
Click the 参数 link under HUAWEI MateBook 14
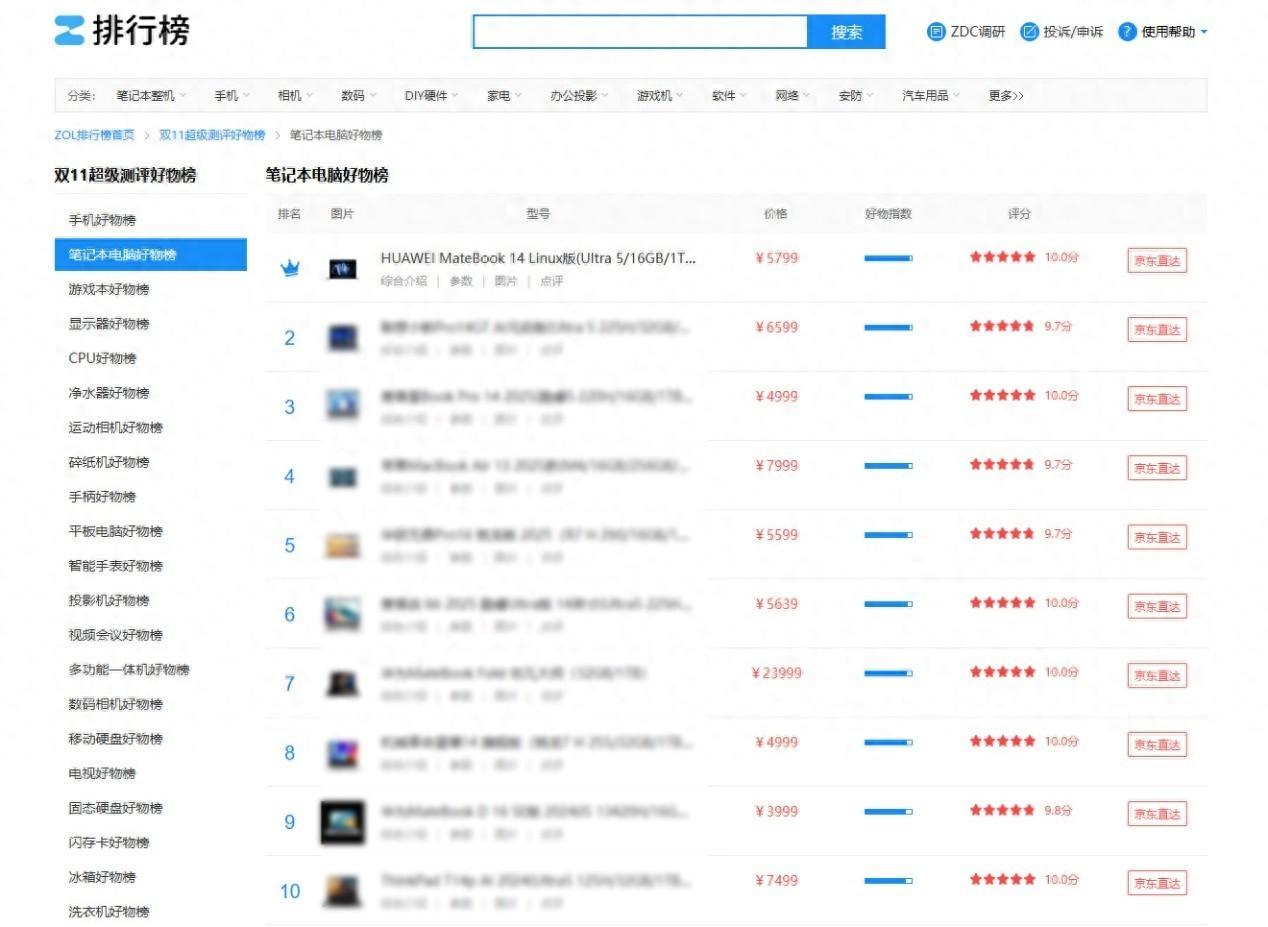(460, 281)
